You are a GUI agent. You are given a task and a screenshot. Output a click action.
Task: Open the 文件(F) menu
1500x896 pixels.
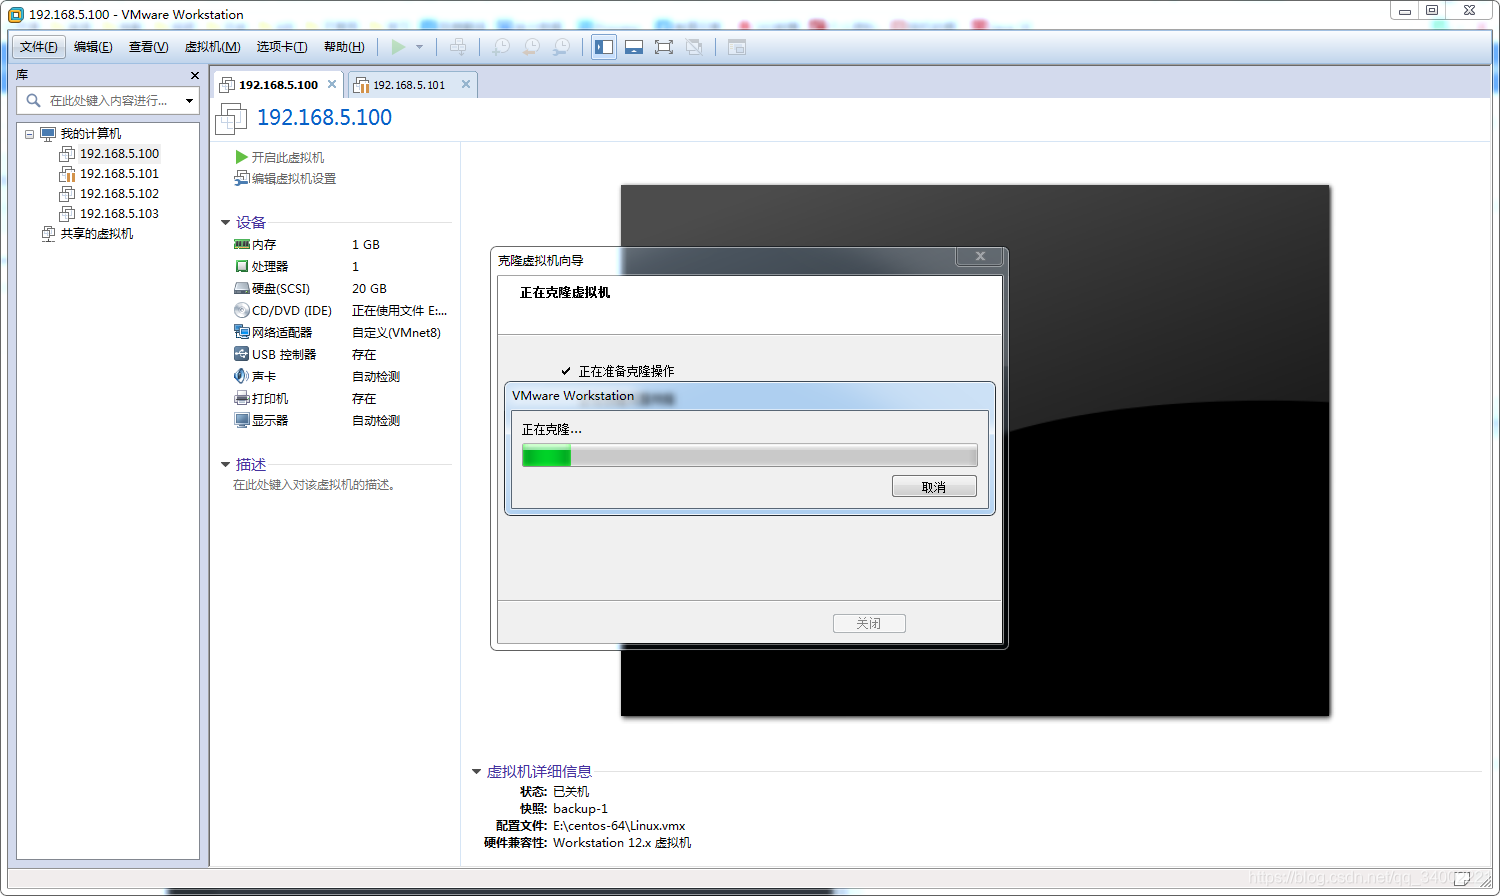[x=39, y=47]
